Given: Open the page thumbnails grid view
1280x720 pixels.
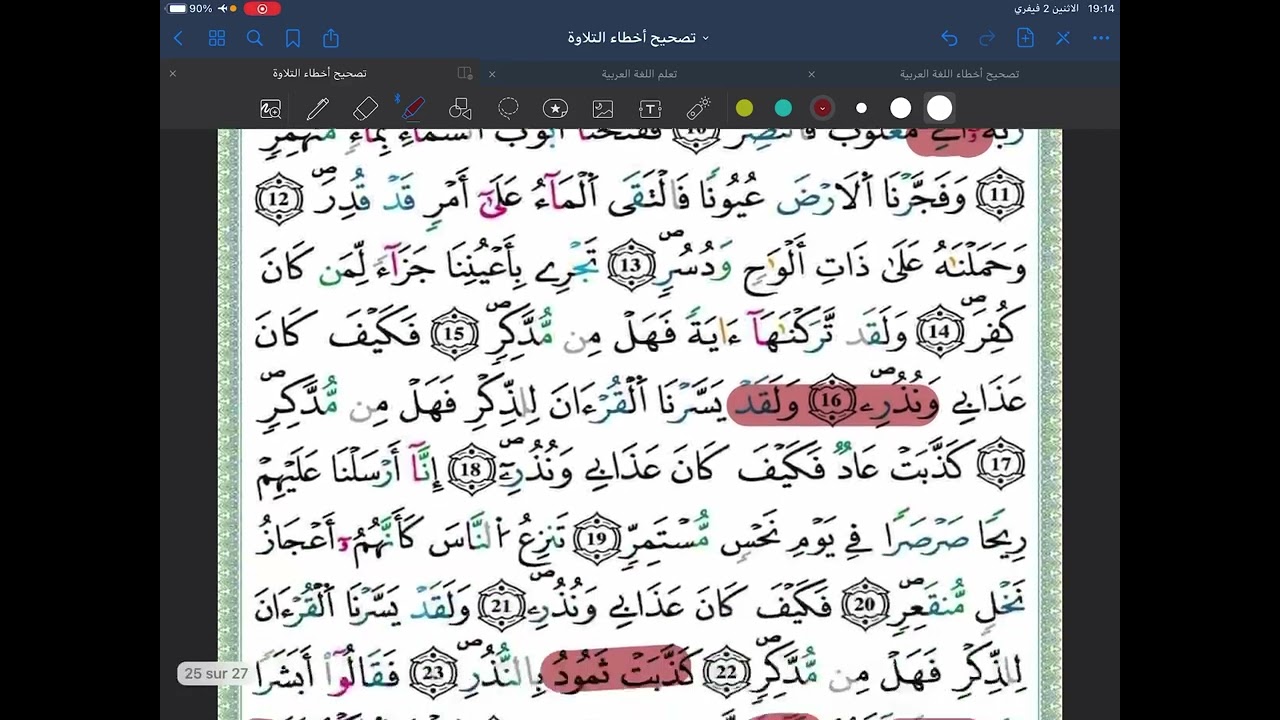Looking at the screenshot, I should [217, 38].
